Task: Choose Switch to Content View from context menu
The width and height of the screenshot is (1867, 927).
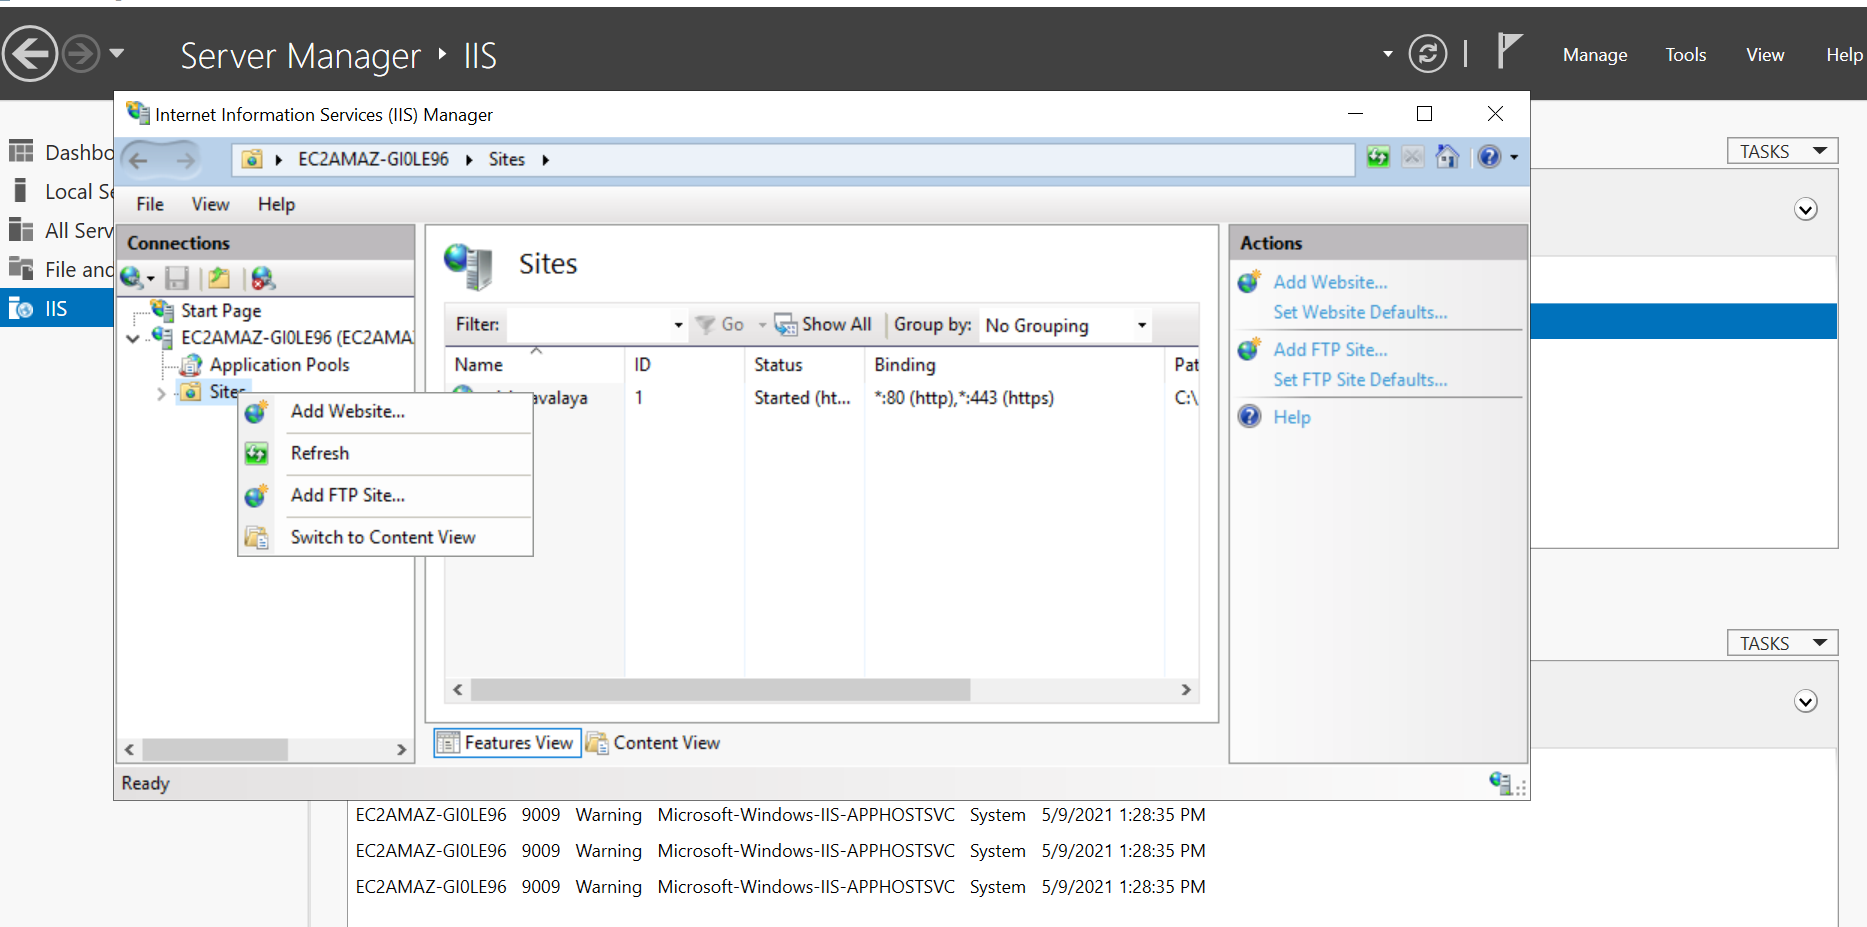Action: [x=385, y=537]
